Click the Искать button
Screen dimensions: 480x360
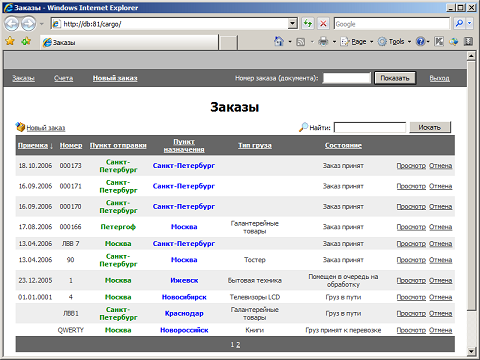pos(430,127)
